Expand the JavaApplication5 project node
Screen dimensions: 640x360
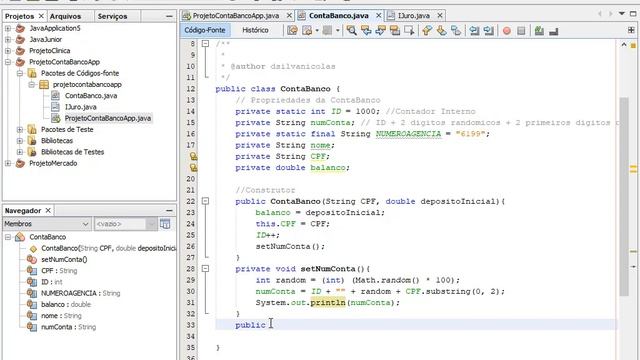click(x=8, y=28)
